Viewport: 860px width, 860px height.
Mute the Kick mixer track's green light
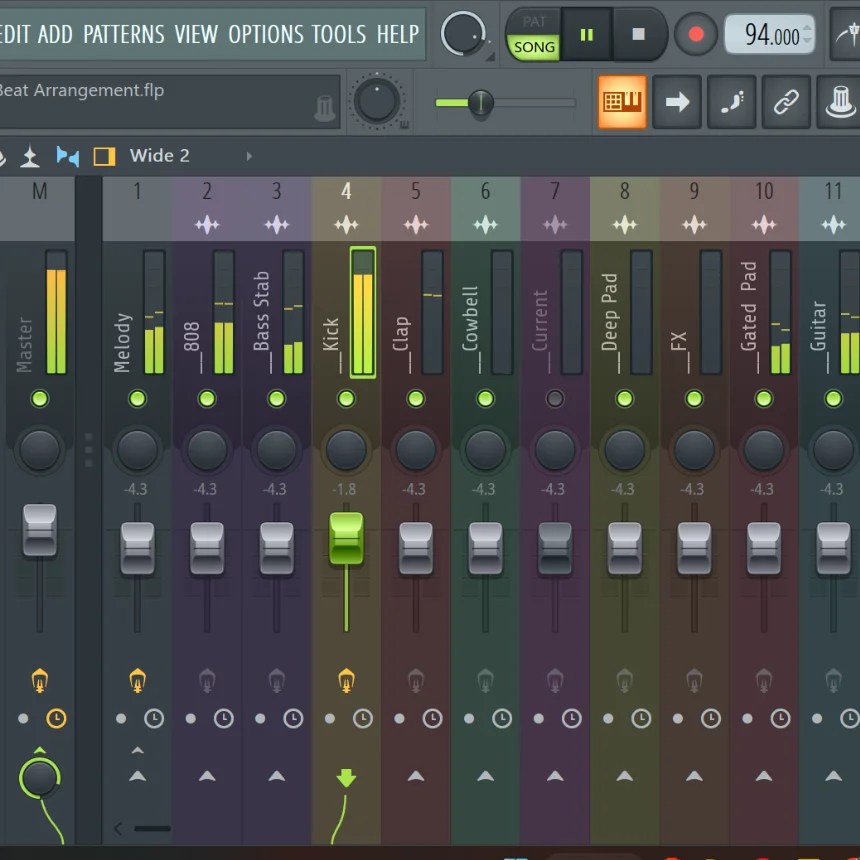[346, 398]
